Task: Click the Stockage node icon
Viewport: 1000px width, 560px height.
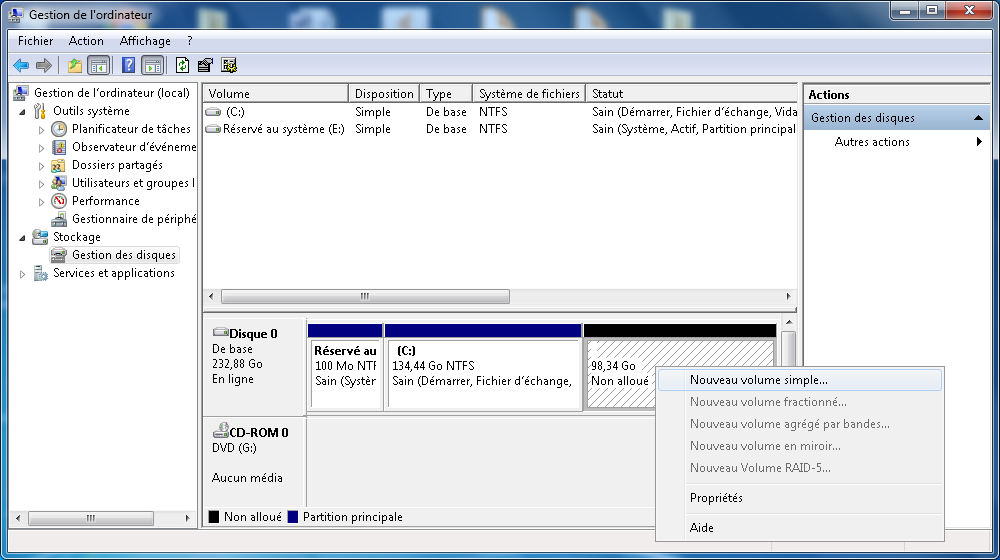Action: coord(40,237)
